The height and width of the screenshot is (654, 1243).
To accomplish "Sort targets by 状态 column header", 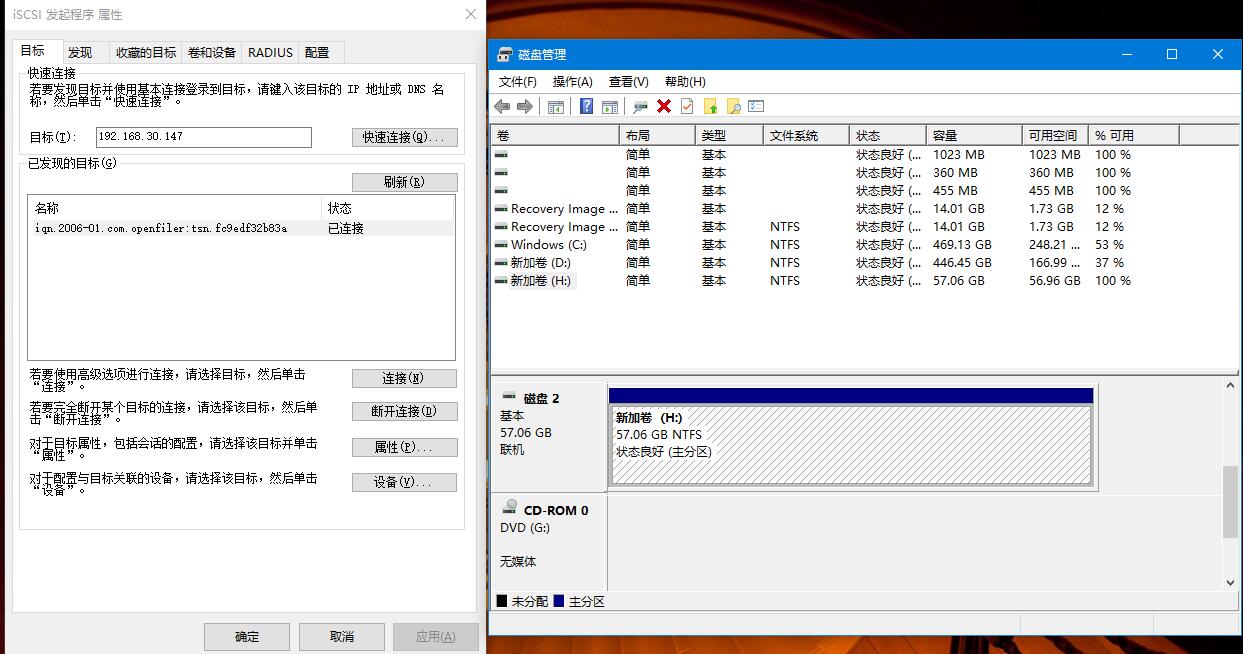I will point(388,208).
